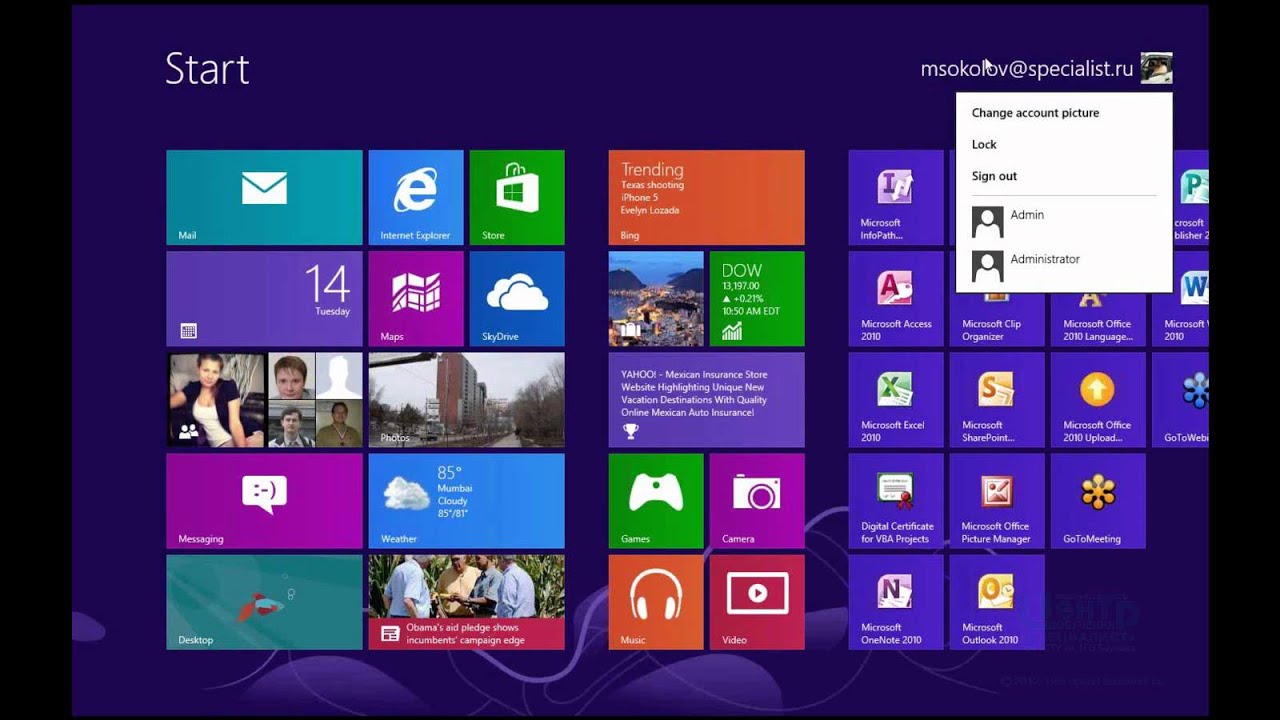1280x720 pixels.
Task: Open the Photos tile
Action: pyautogui.click(x=466, y=399)
